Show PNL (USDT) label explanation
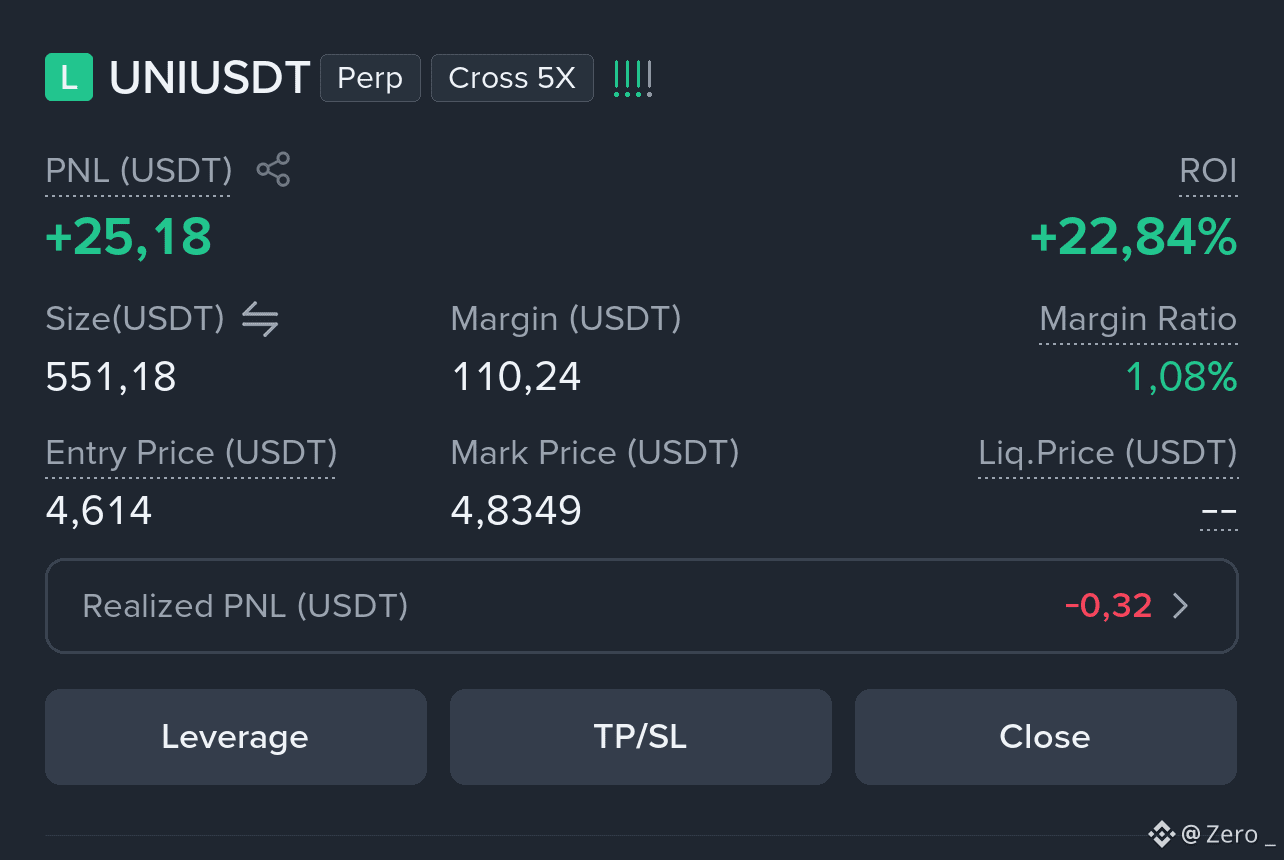The width and height of the screenshot is (1284, 860). click(139, 171)
